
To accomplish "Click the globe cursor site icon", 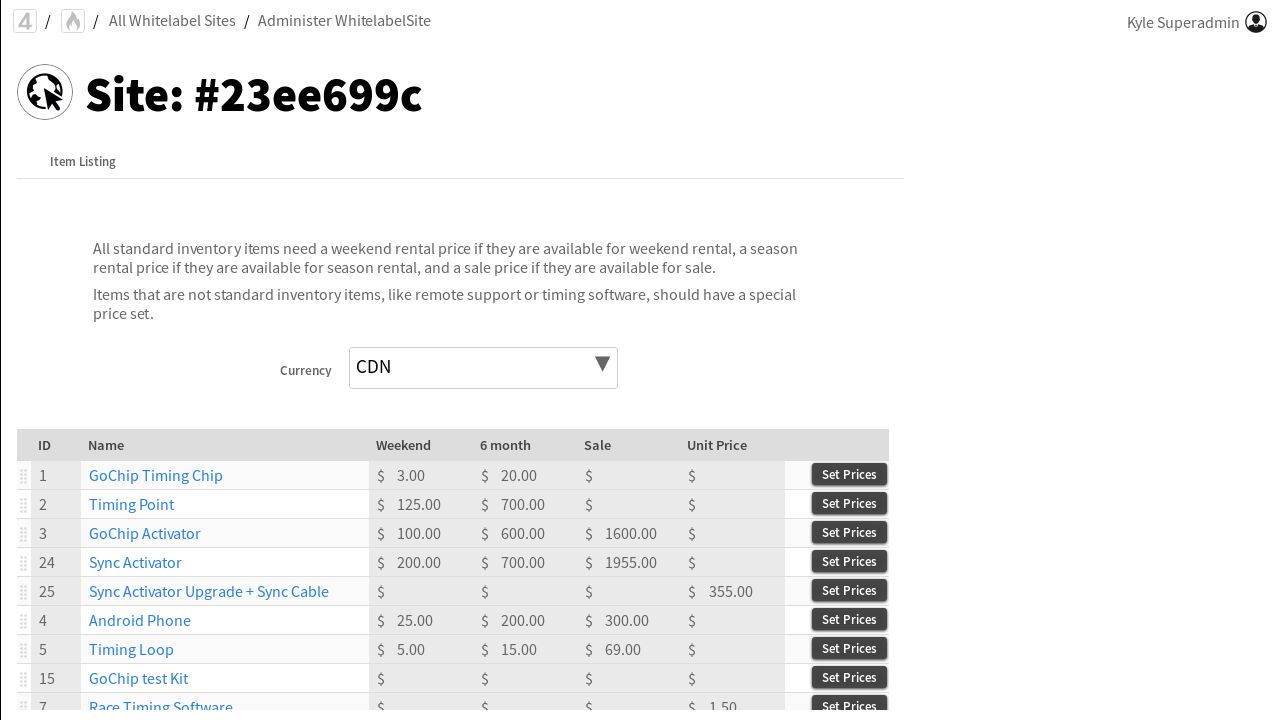I will [x=45, y=92].
